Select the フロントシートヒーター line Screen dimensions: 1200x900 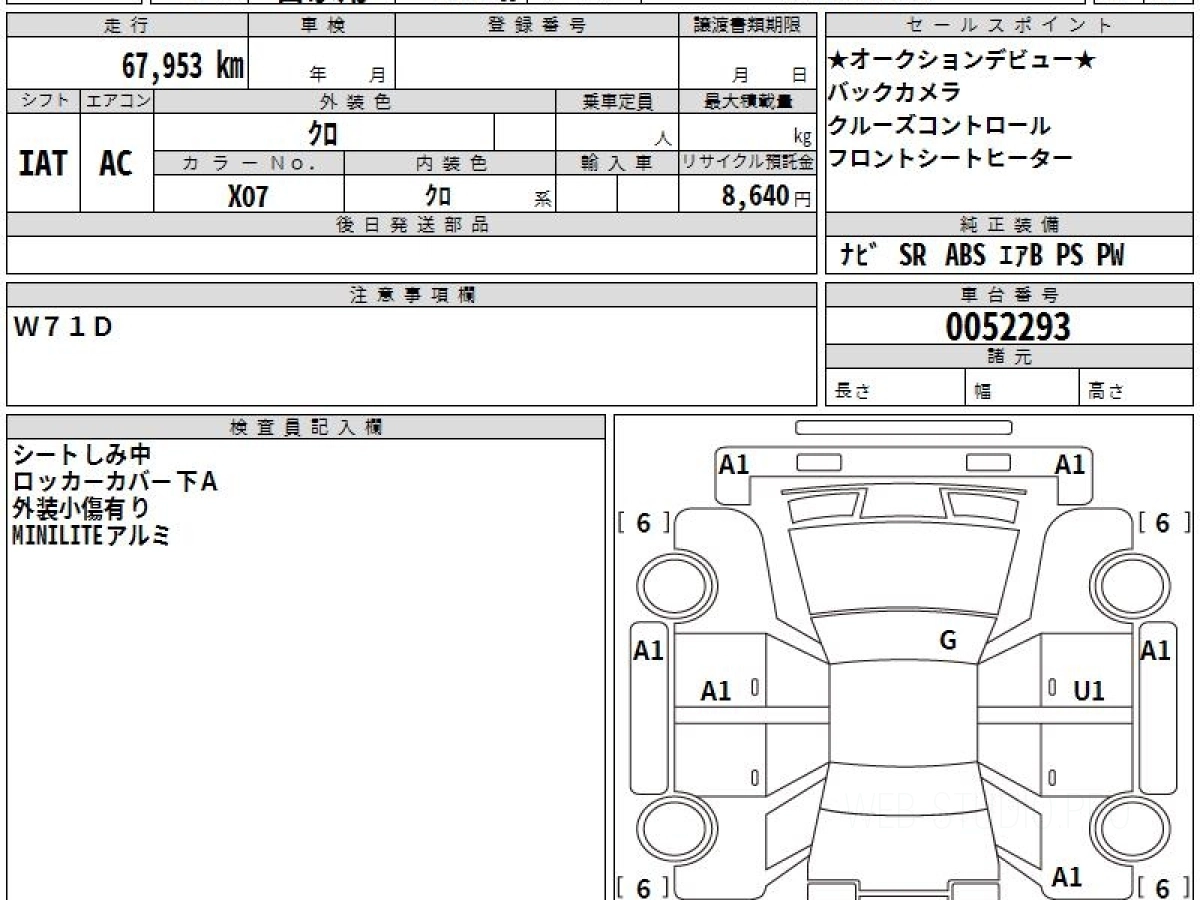tap(950, 158)
